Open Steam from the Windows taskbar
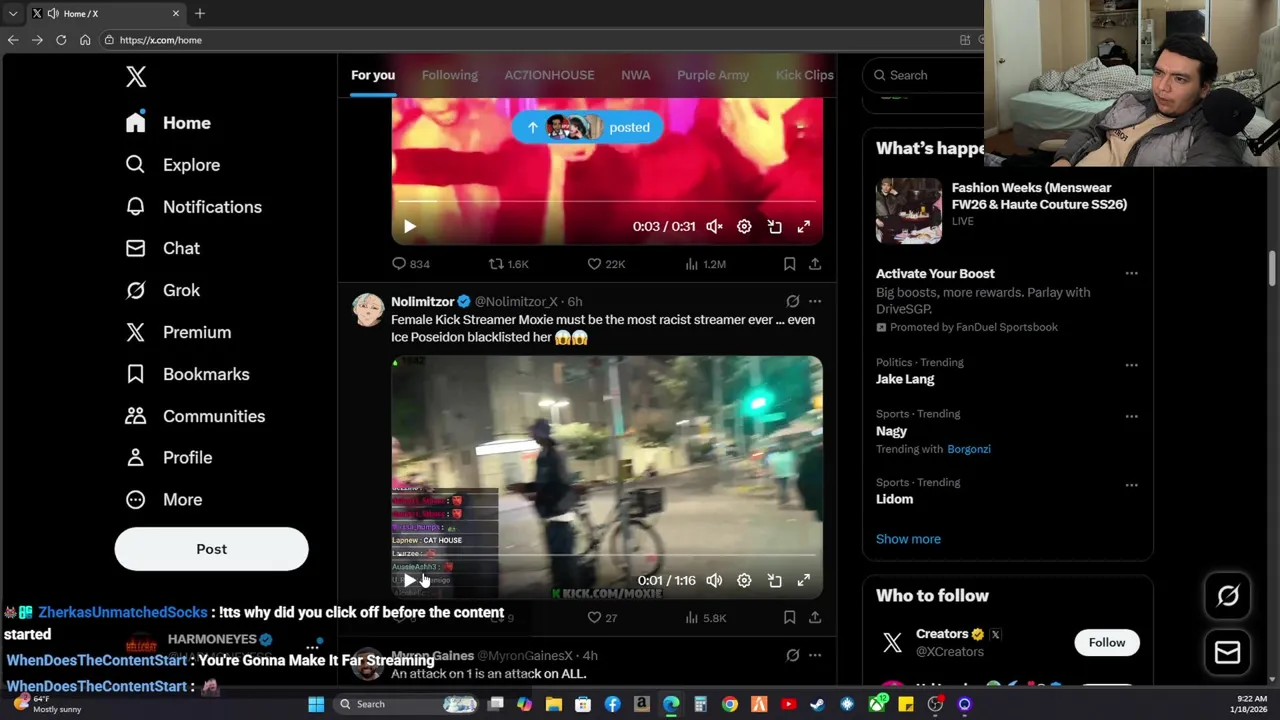 [817, 704]
